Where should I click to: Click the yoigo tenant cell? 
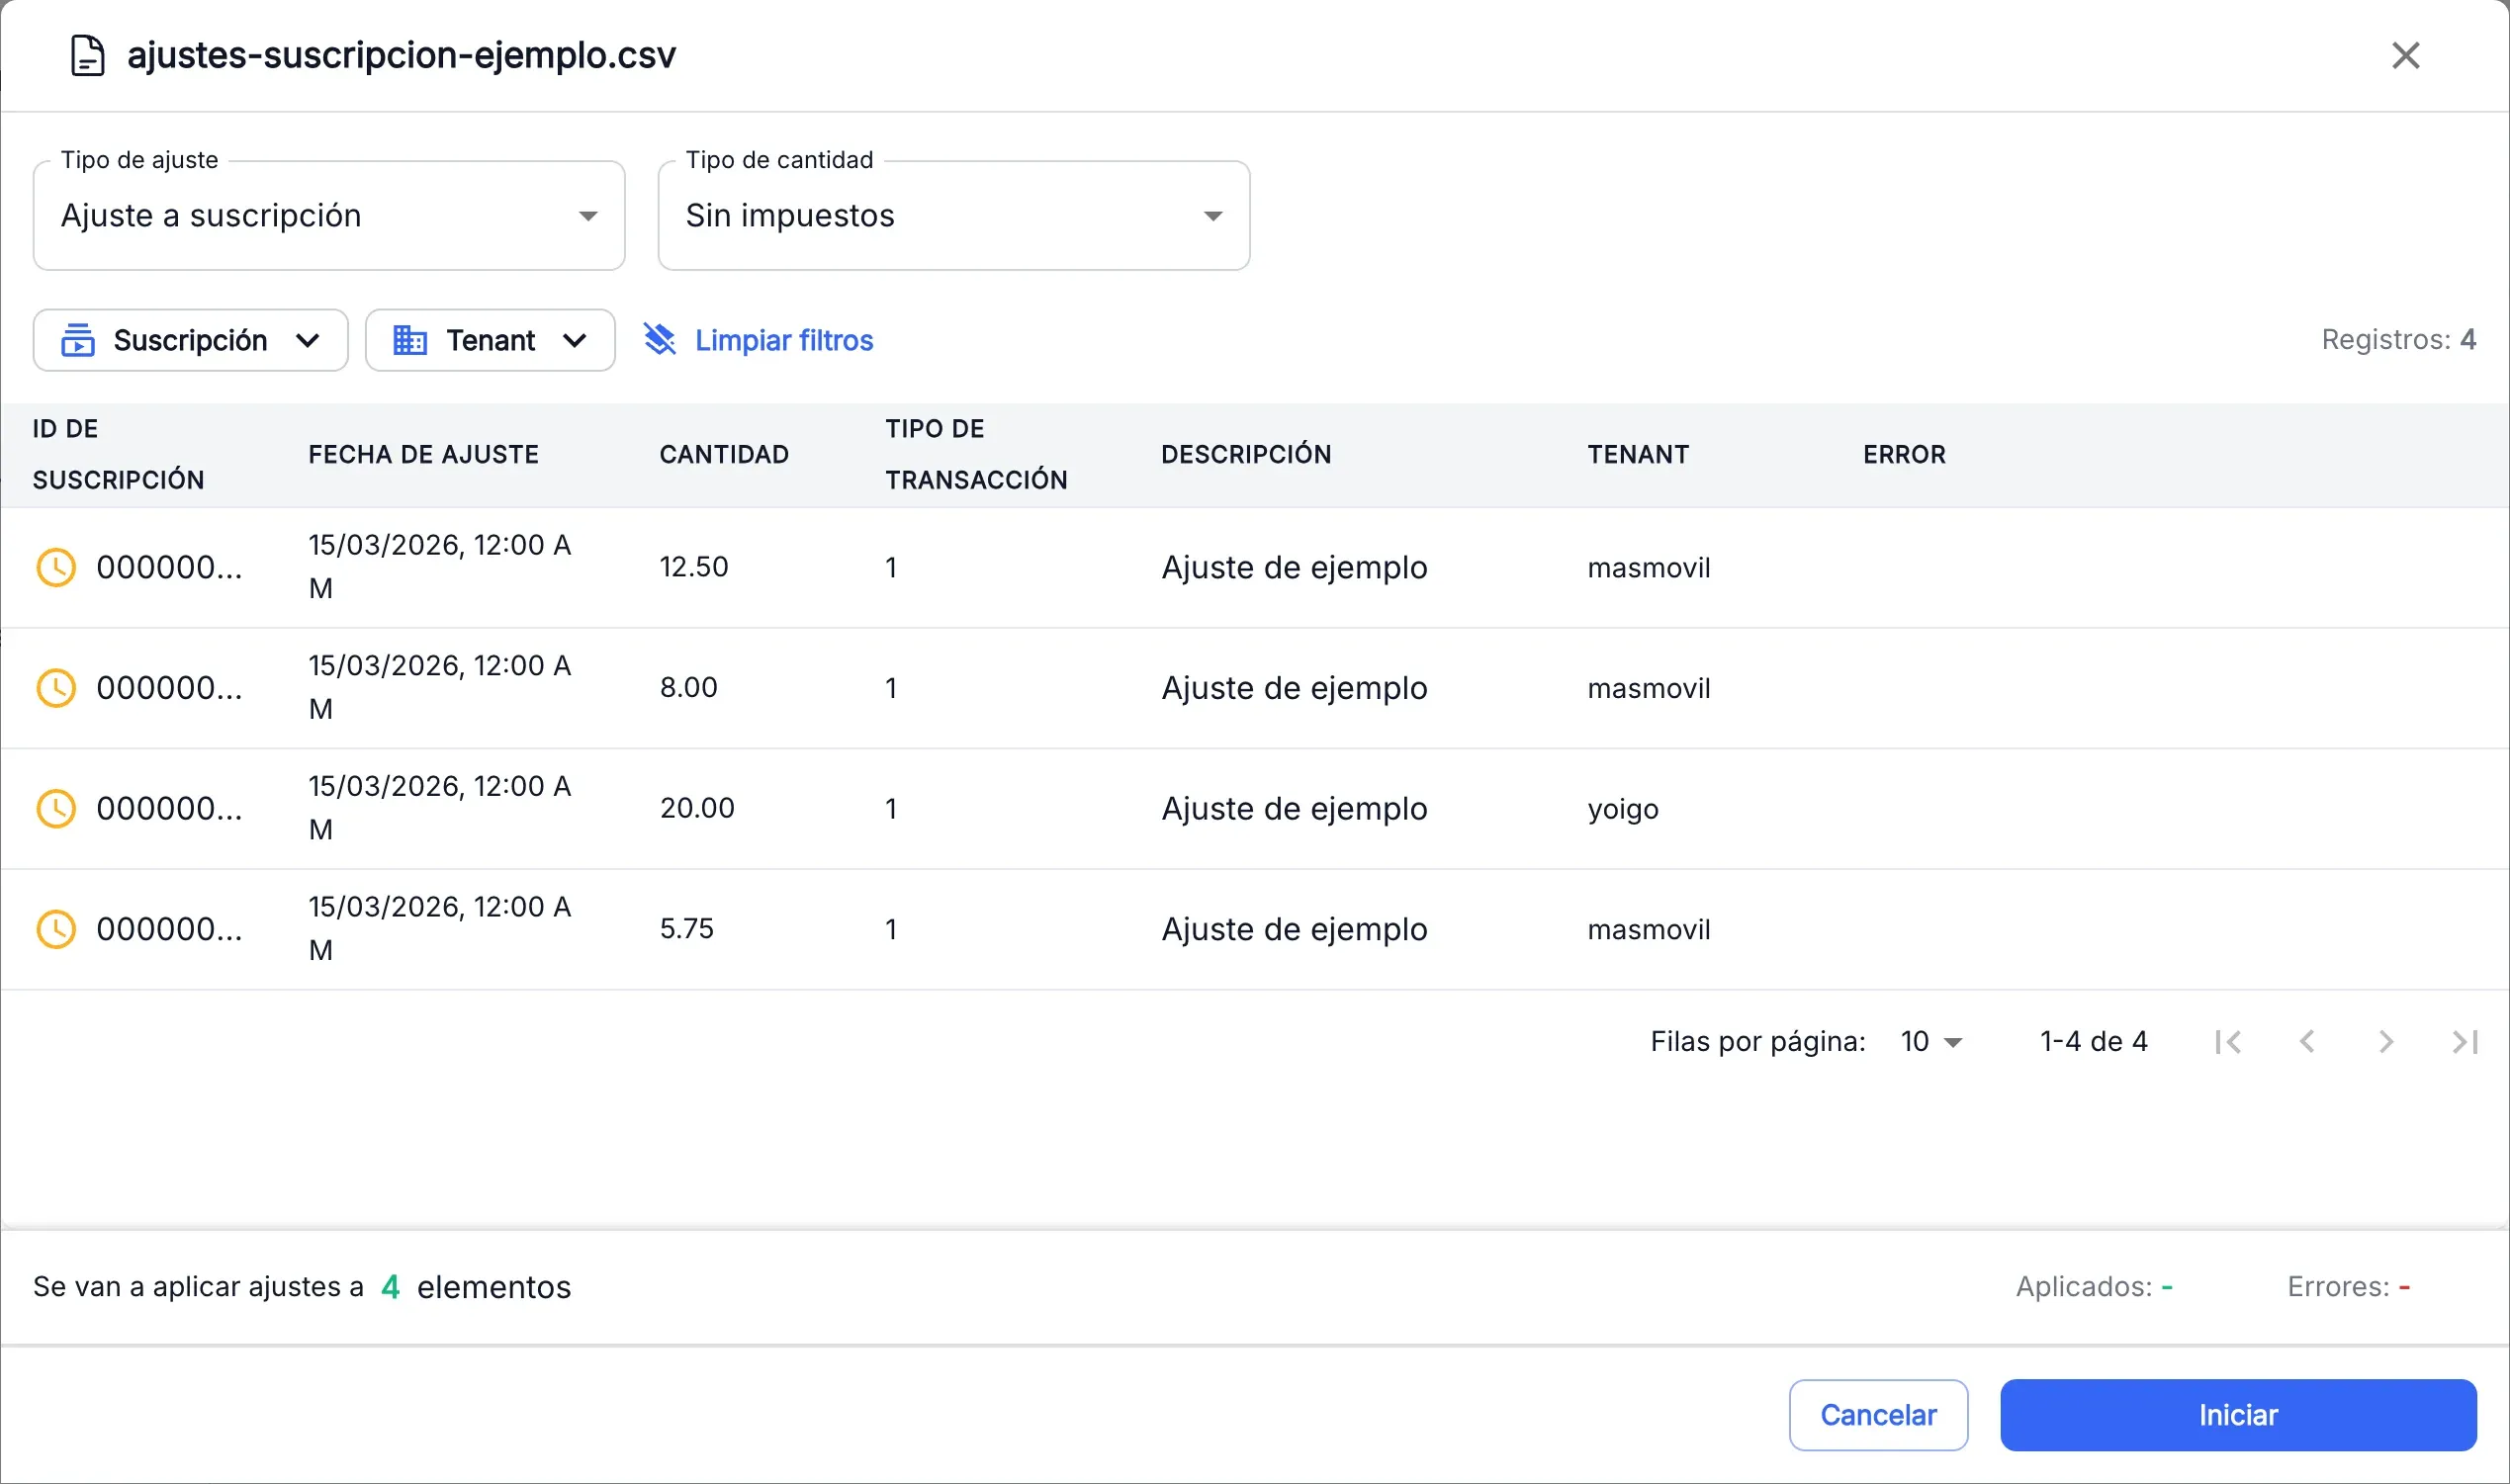[x=1623, y=809]
